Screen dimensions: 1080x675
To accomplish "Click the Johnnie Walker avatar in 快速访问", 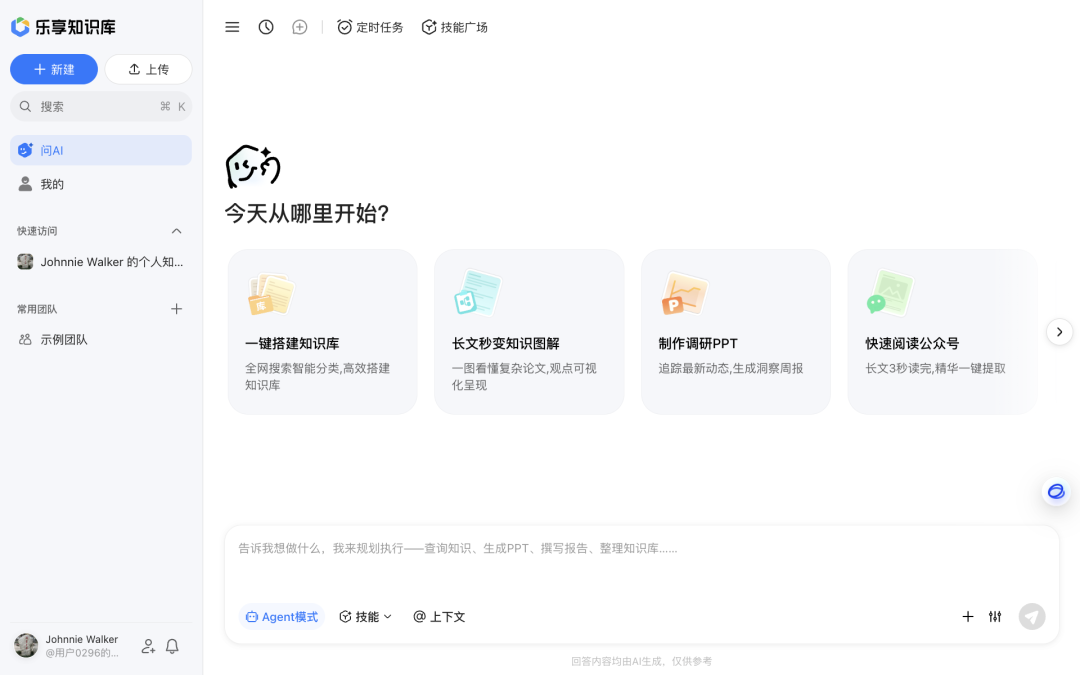I will coord(25,262).
